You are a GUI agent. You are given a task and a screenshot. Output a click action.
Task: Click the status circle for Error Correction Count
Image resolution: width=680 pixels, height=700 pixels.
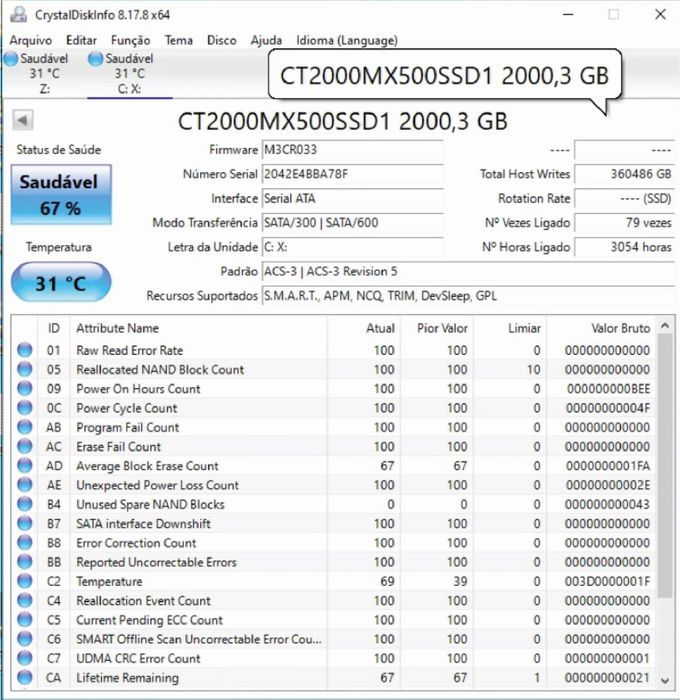click(25, 542)
